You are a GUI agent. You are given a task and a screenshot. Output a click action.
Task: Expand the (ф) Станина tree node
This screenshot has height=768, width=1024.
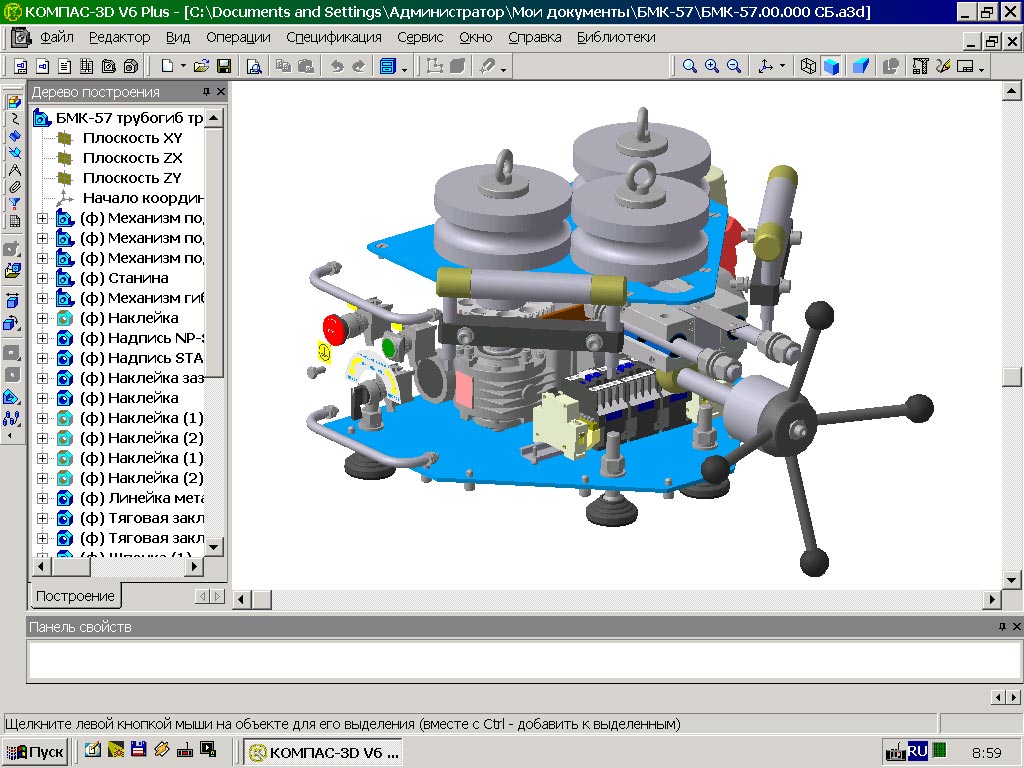[x=42, y=278]
